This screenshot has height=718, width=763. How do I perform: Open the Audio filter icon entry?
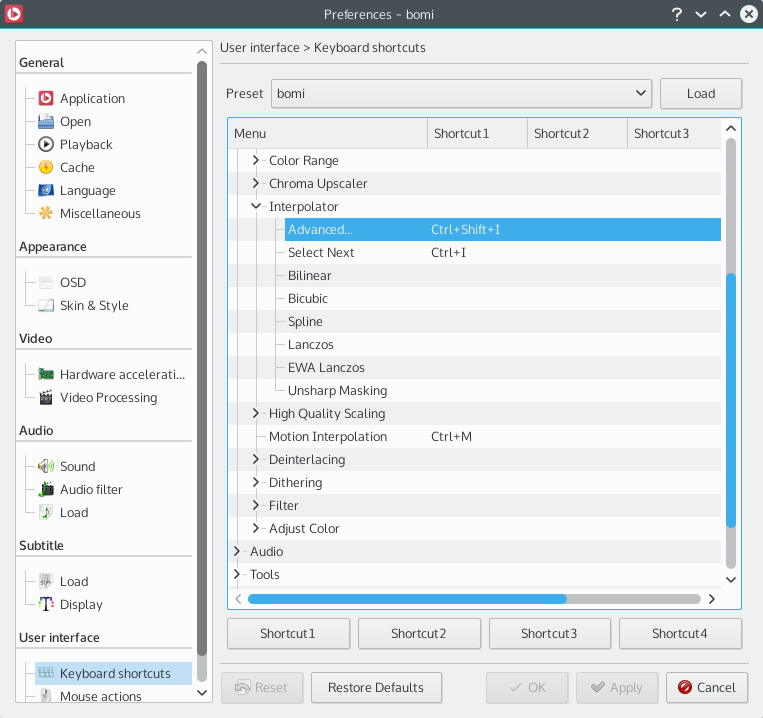point(45,489)
